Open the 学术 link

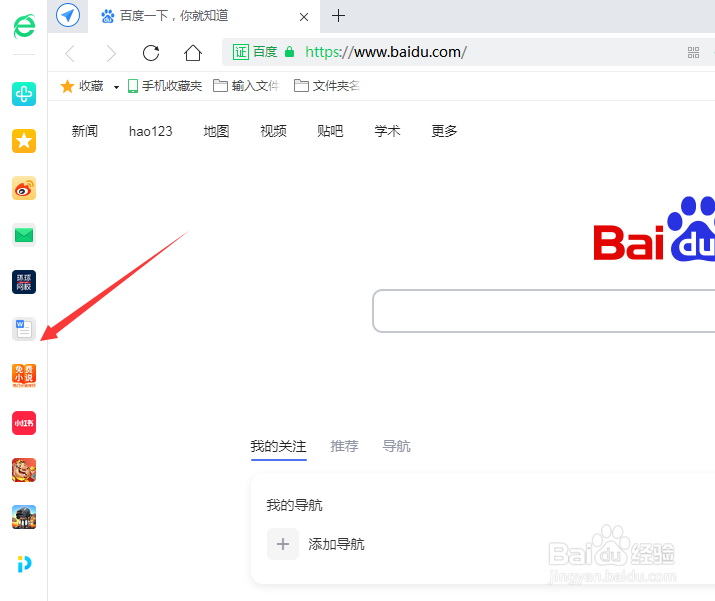point(387,131)
